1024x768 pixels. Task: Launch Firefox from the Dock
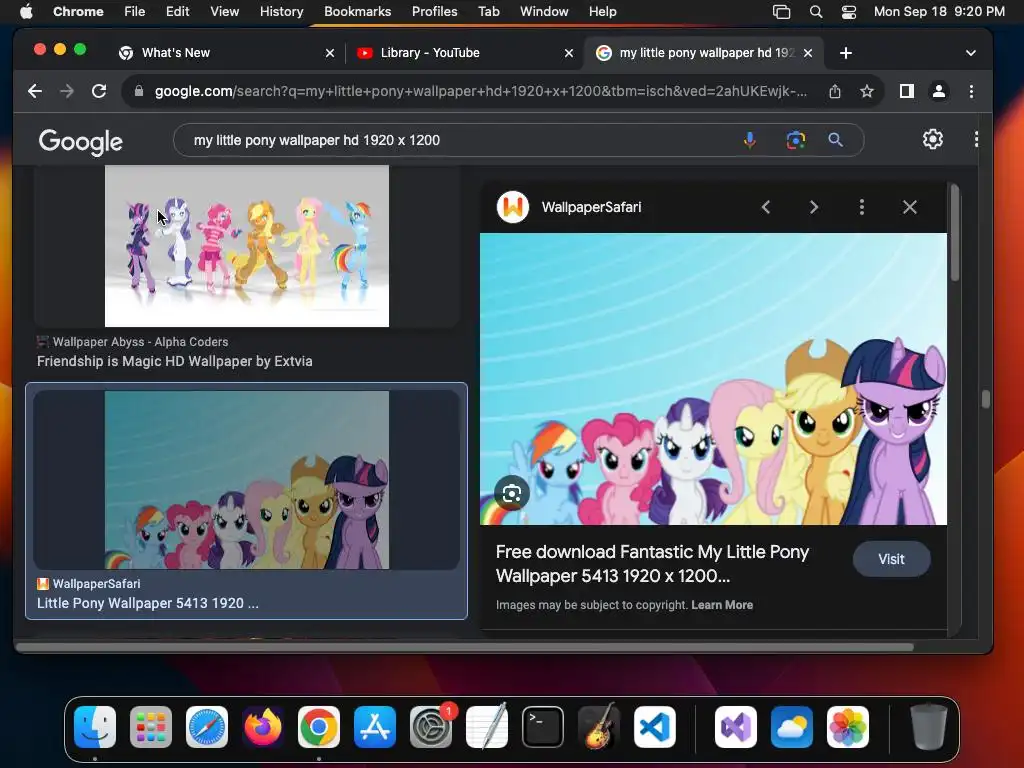pos(263,727)
